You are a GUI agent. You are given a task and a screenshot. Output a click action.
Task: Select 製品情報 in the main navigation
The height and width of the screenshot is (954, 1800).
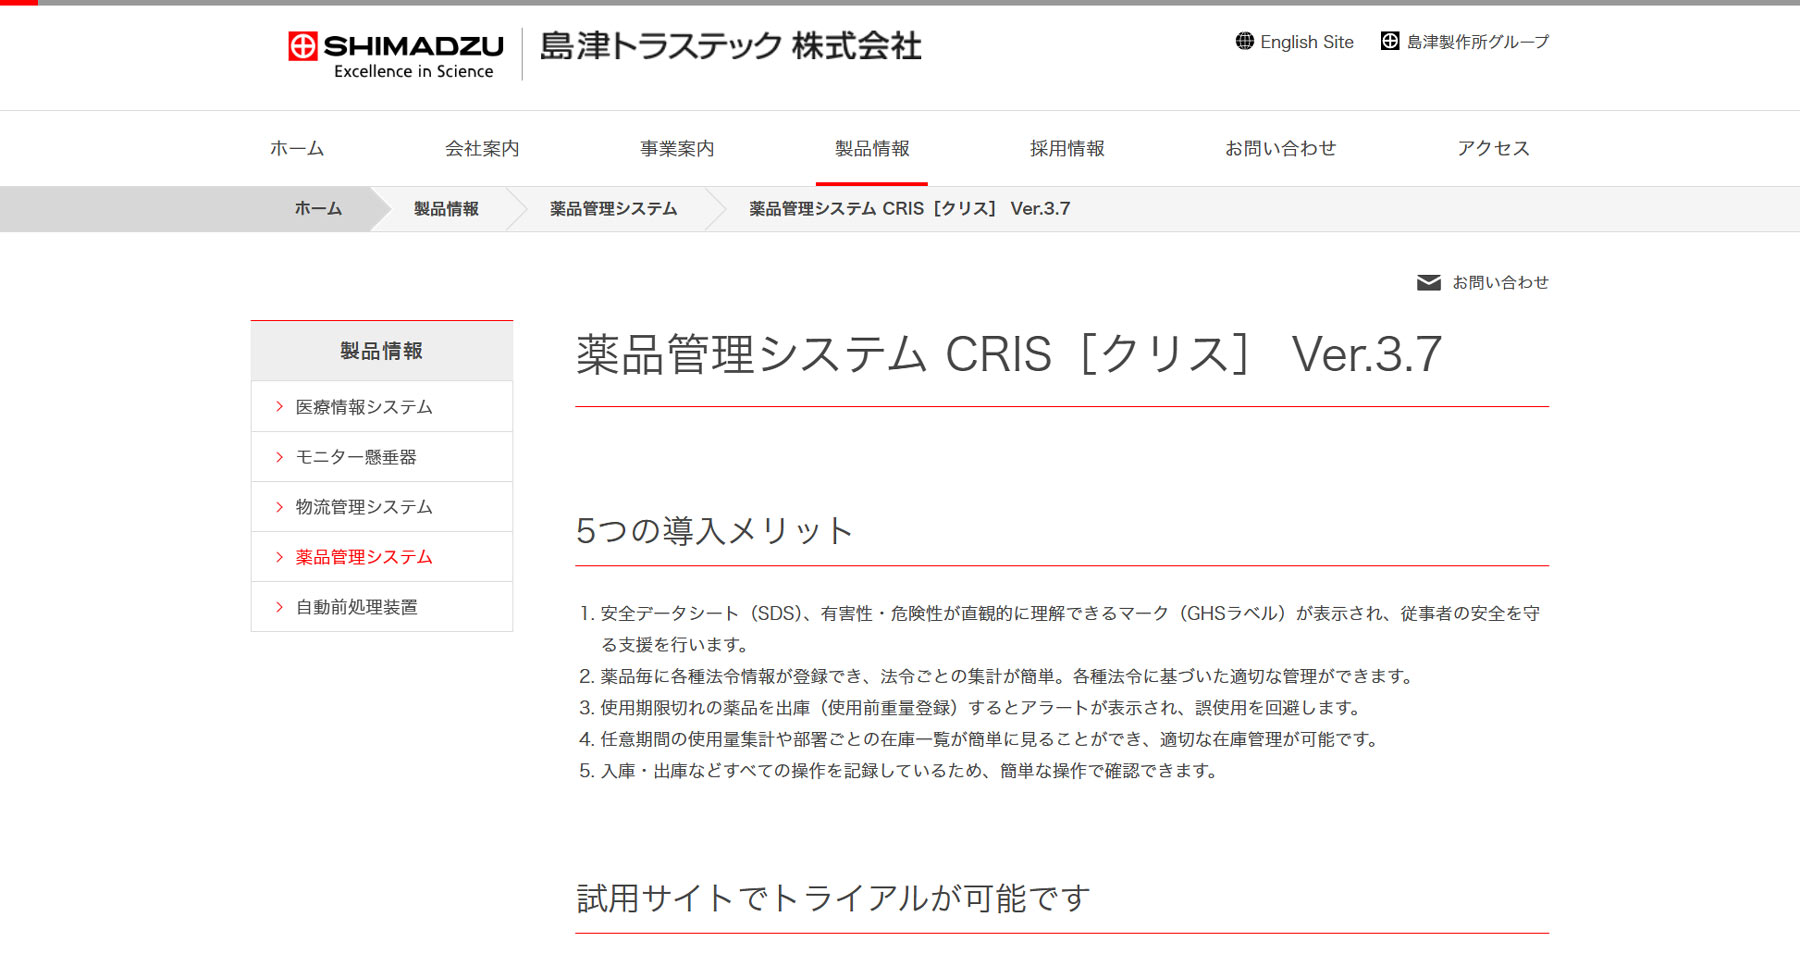872,148
